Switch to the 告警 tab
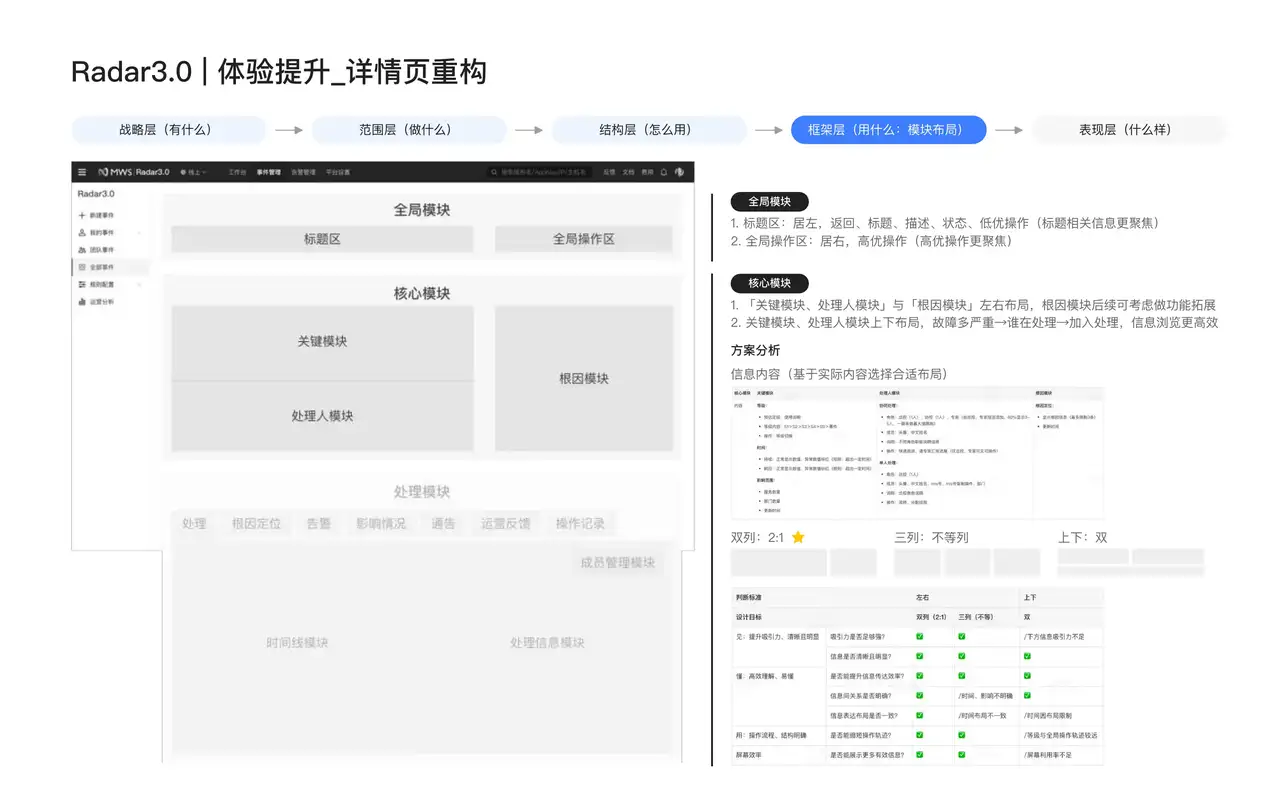Screen dimensions: 1280x800 click(318, 523)
